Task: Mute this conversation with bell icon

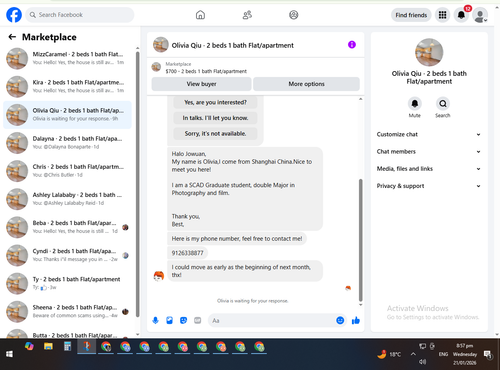Action: click(415, 104)
